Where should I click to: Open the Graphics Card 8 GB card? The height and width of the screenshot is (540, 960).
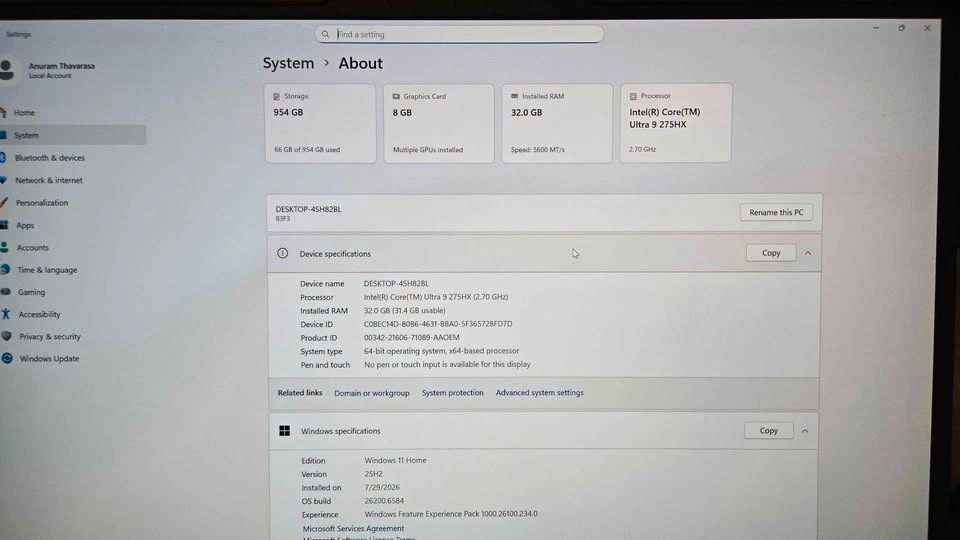pyautogui.click(x=439, y=123)
